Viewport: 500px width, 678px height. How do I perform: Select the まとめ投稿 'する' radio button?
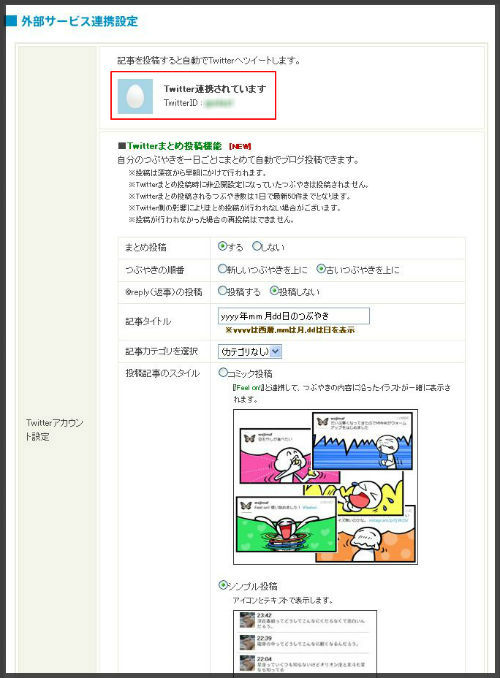pyautogui.click(x=222, y=246)
